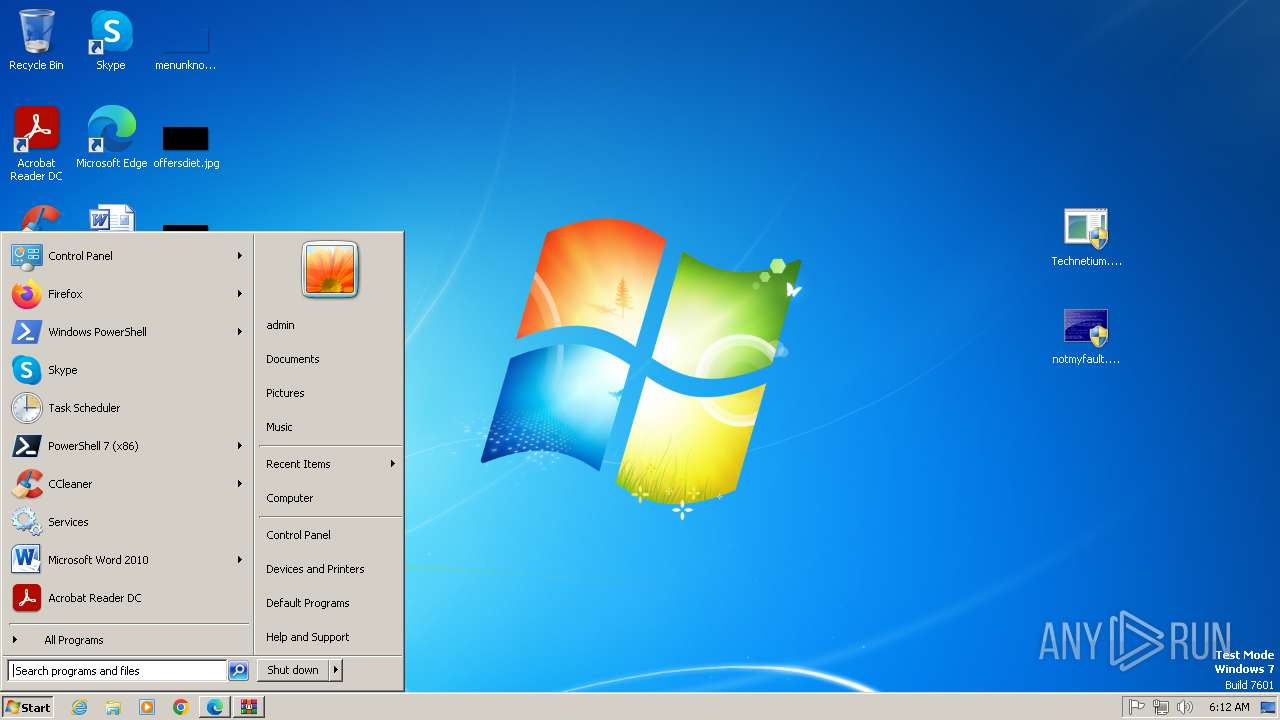The height and width of the screenshot is (720, 1280).
Task: Open the Recycle Bin desktop icon
Action: pyautogui.click(x=36, y=40)
